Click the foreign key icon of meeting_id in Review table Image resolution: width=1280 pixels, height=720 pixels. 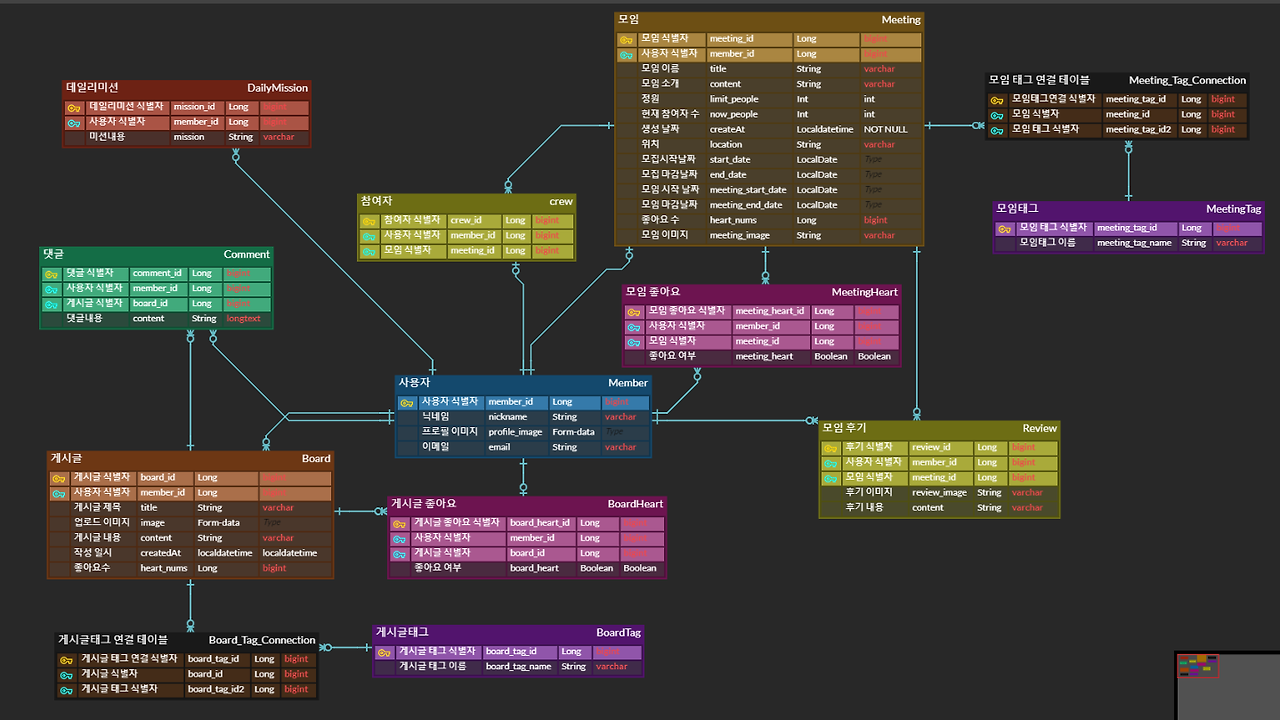click(830, 478)
